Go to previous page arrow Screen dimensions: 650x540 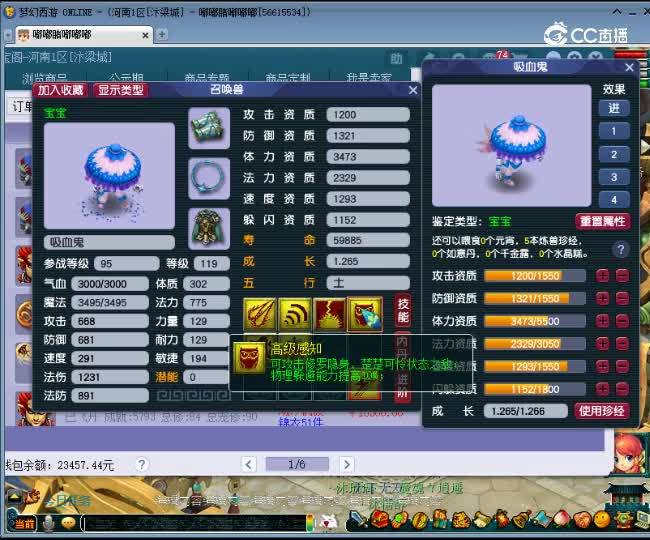click(248, 464)
